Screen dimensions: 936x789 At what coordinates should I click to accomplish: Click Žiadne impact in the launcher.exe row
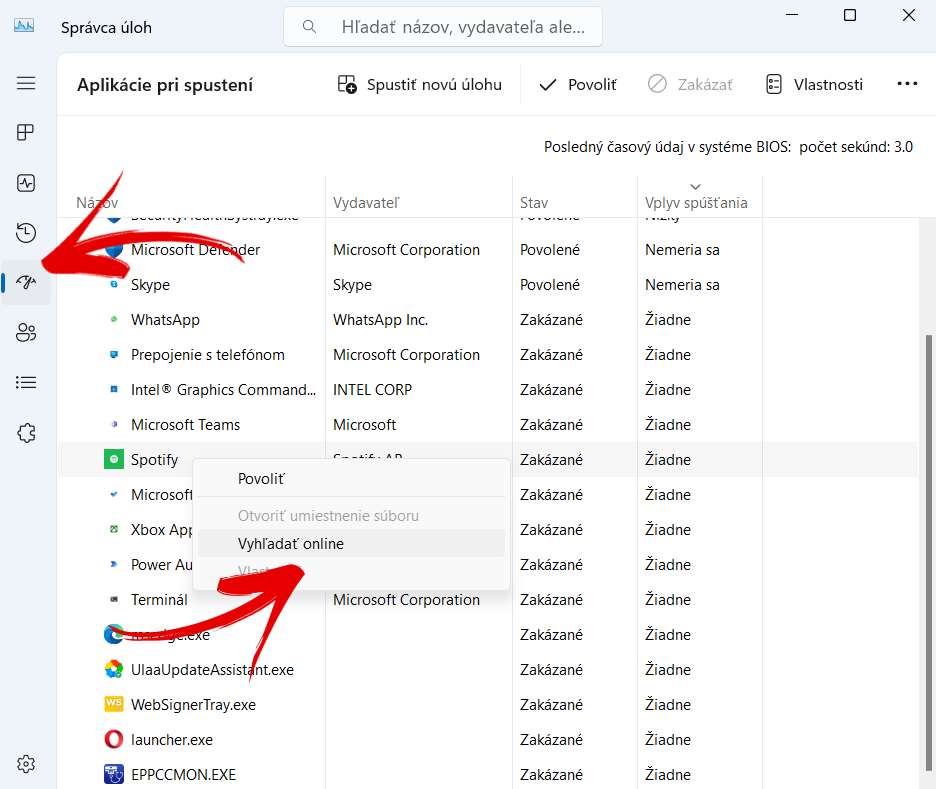[668, 739]
